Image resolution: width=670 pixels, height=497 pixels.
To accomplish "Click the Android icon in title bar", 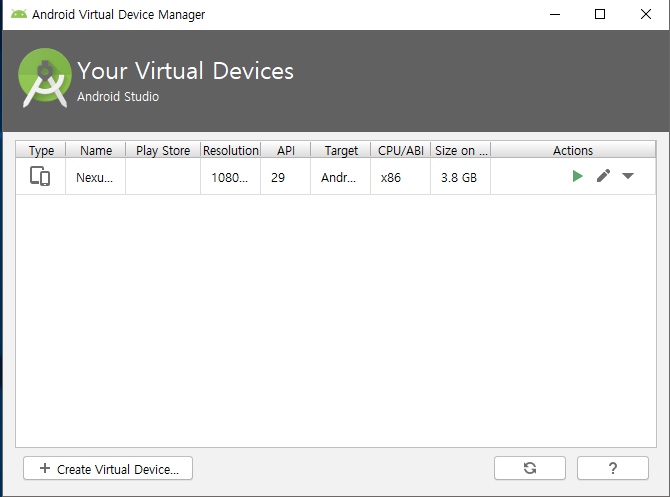I will point(19,14).
